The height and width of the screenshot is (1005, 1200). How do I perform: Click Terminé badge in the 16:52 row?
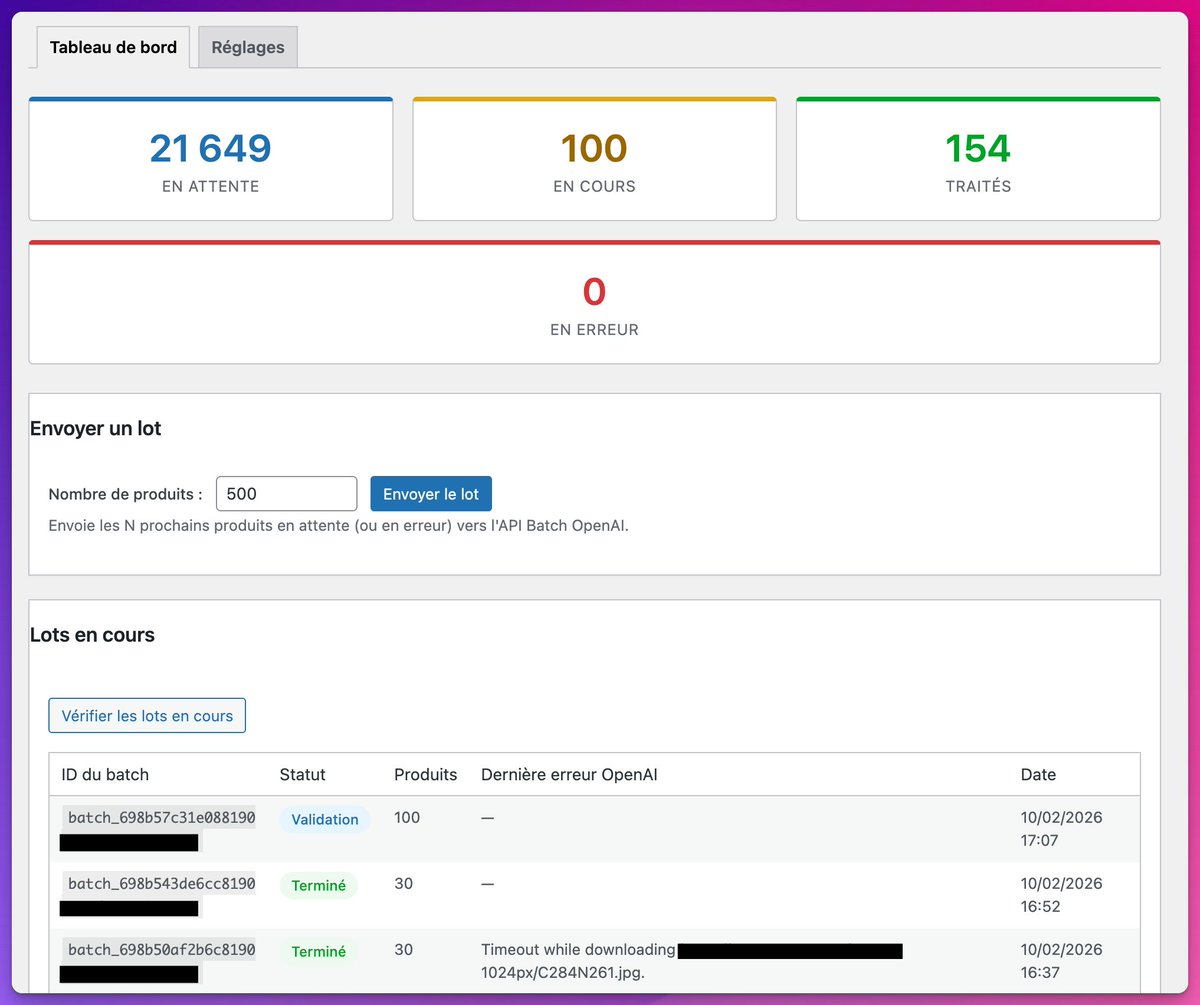point(318,885)
